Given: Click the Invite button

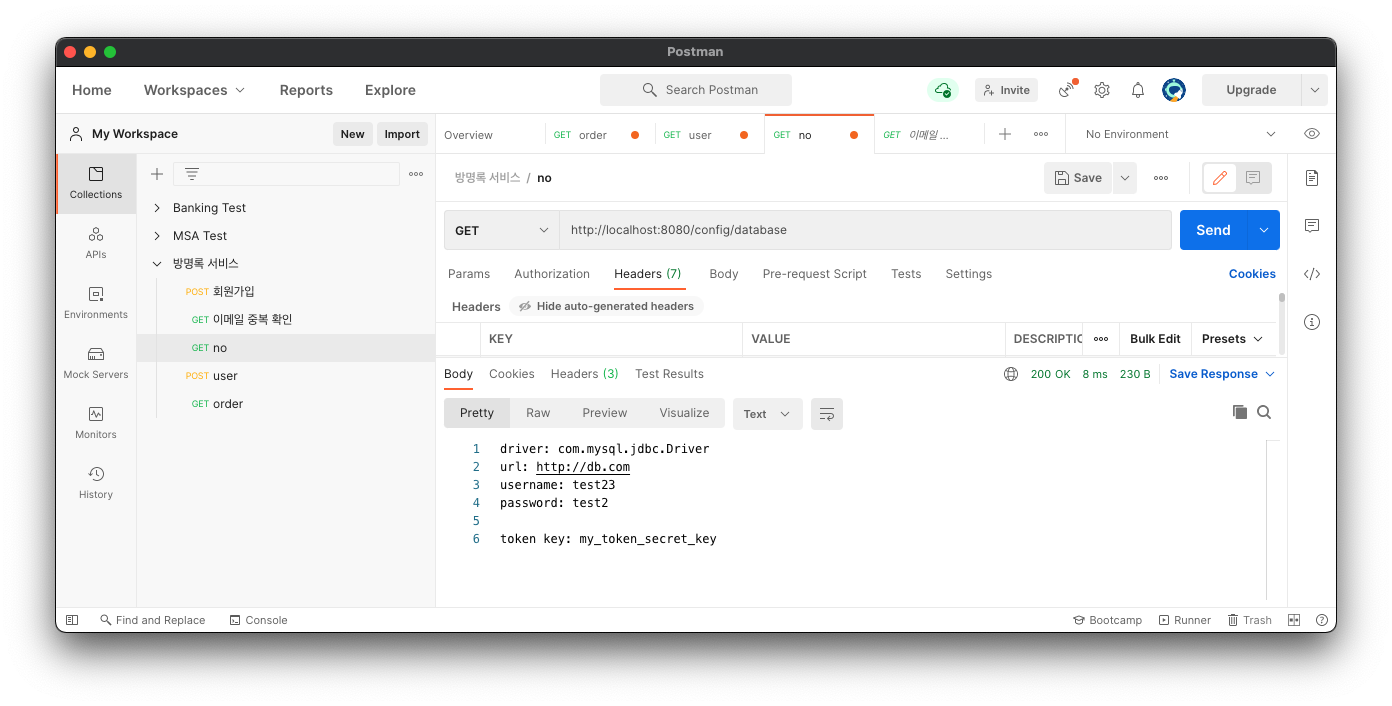Looking at the screenshot, I should (1006, 90).
